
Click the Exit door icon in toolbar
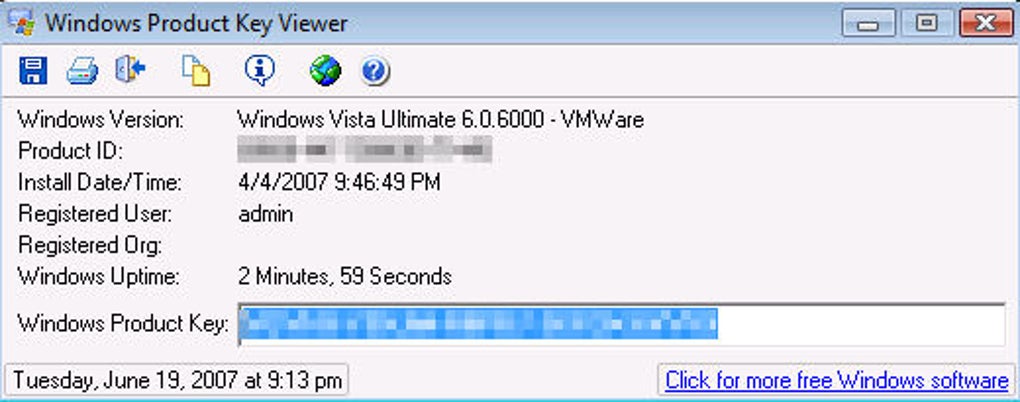click(x=130, y=69)
